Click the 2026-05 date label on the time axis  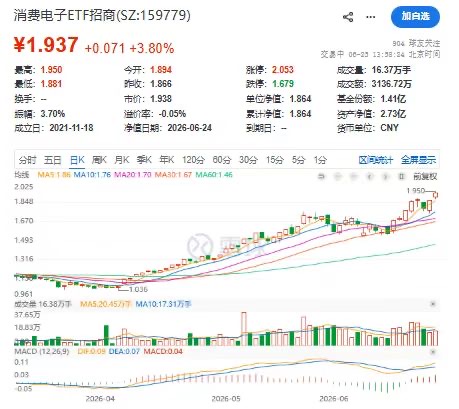point(226,399)
